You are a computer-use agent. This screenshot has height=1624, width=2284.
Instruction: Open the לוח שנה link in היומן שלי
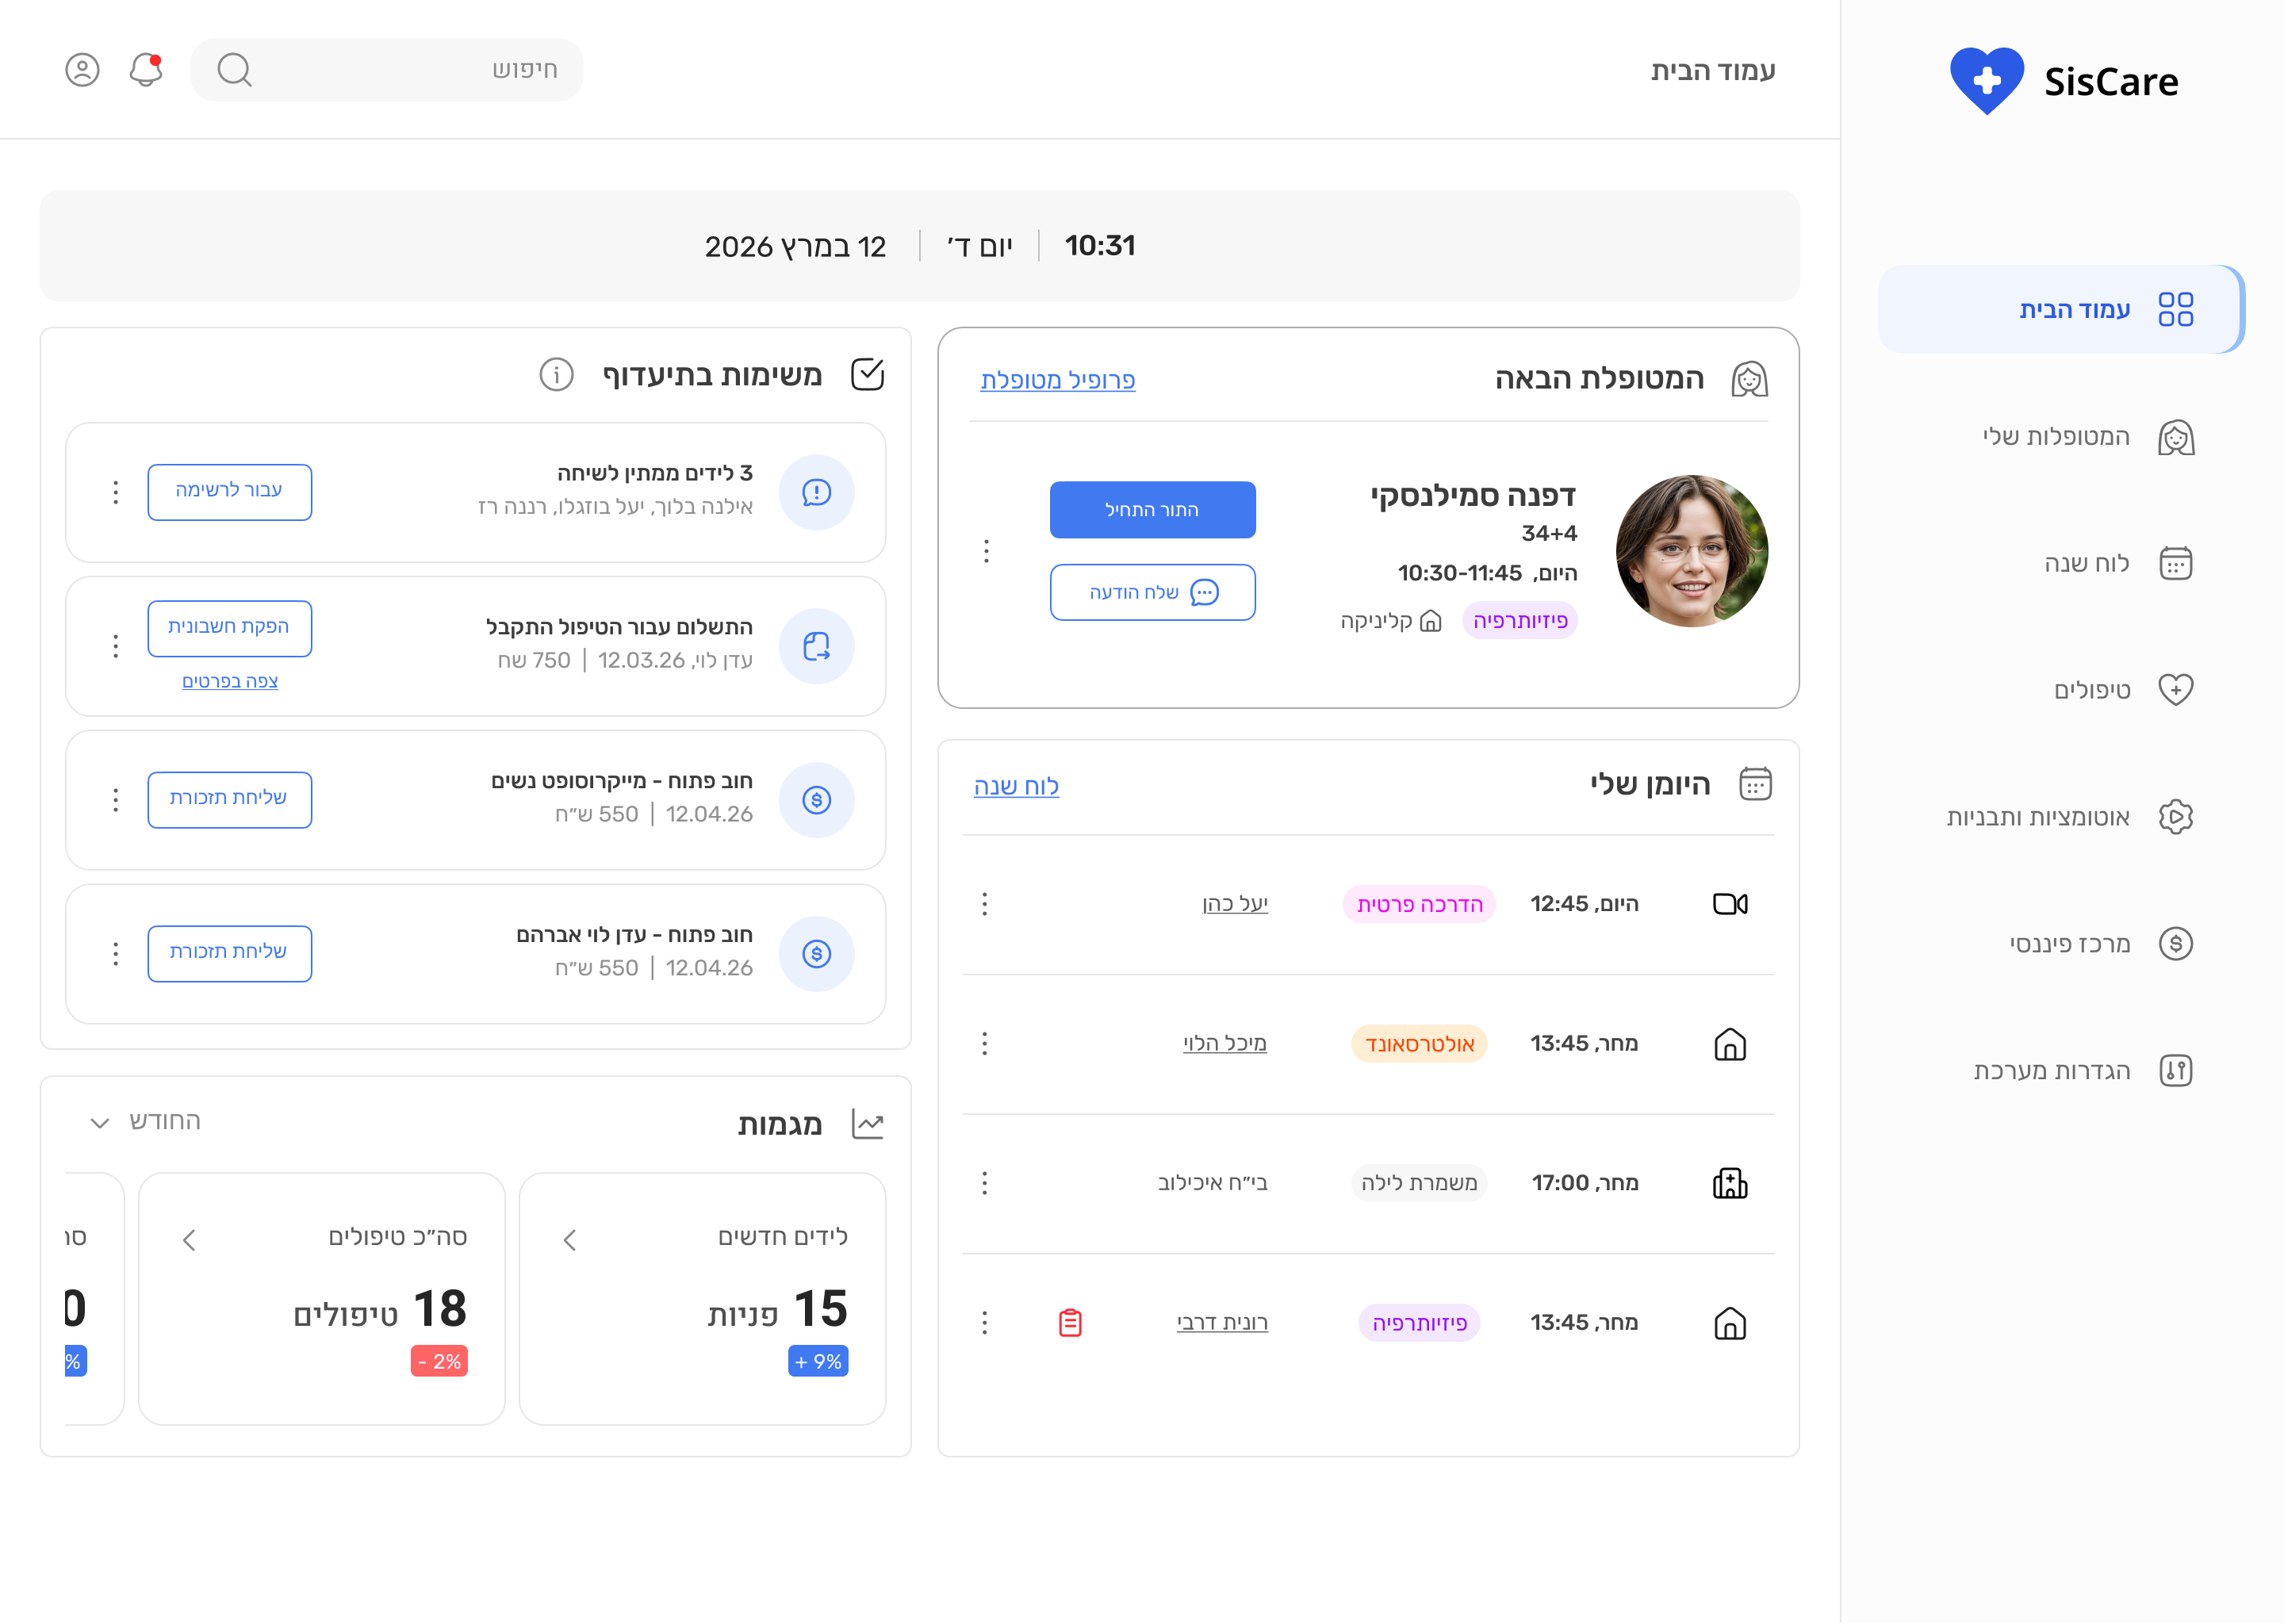1016,786
